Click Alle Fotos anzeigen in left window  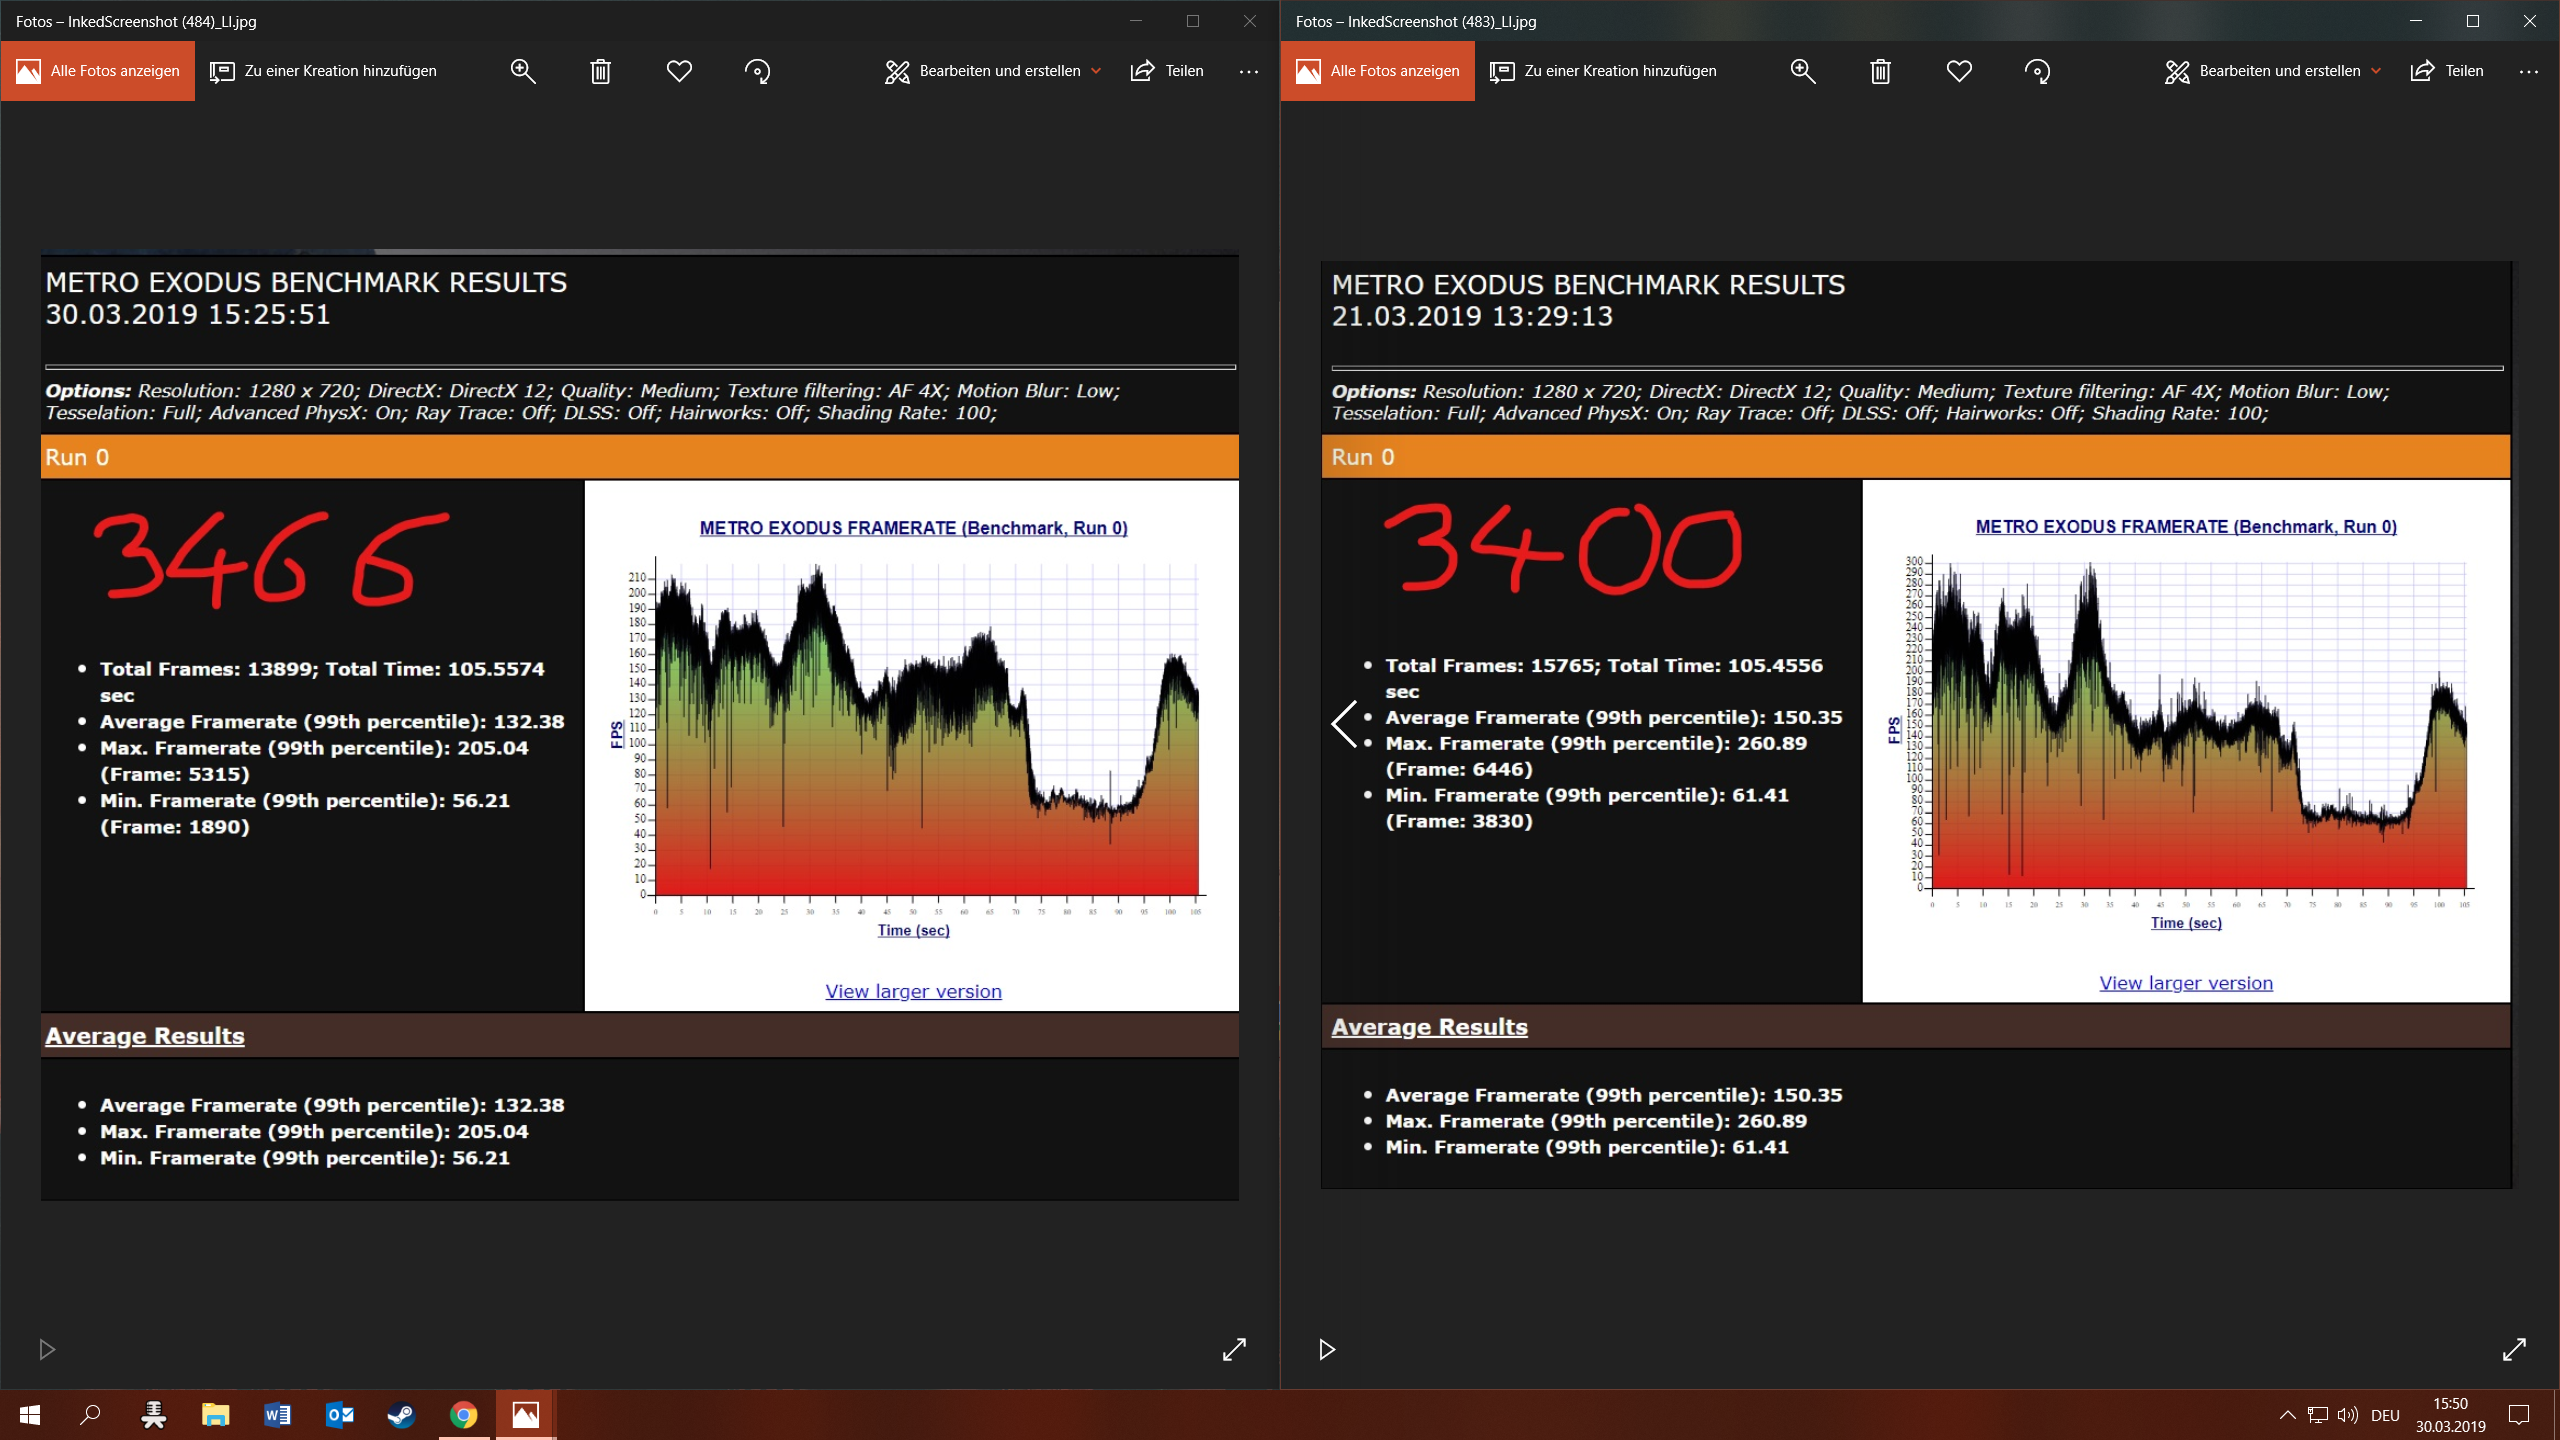point(98,71)
